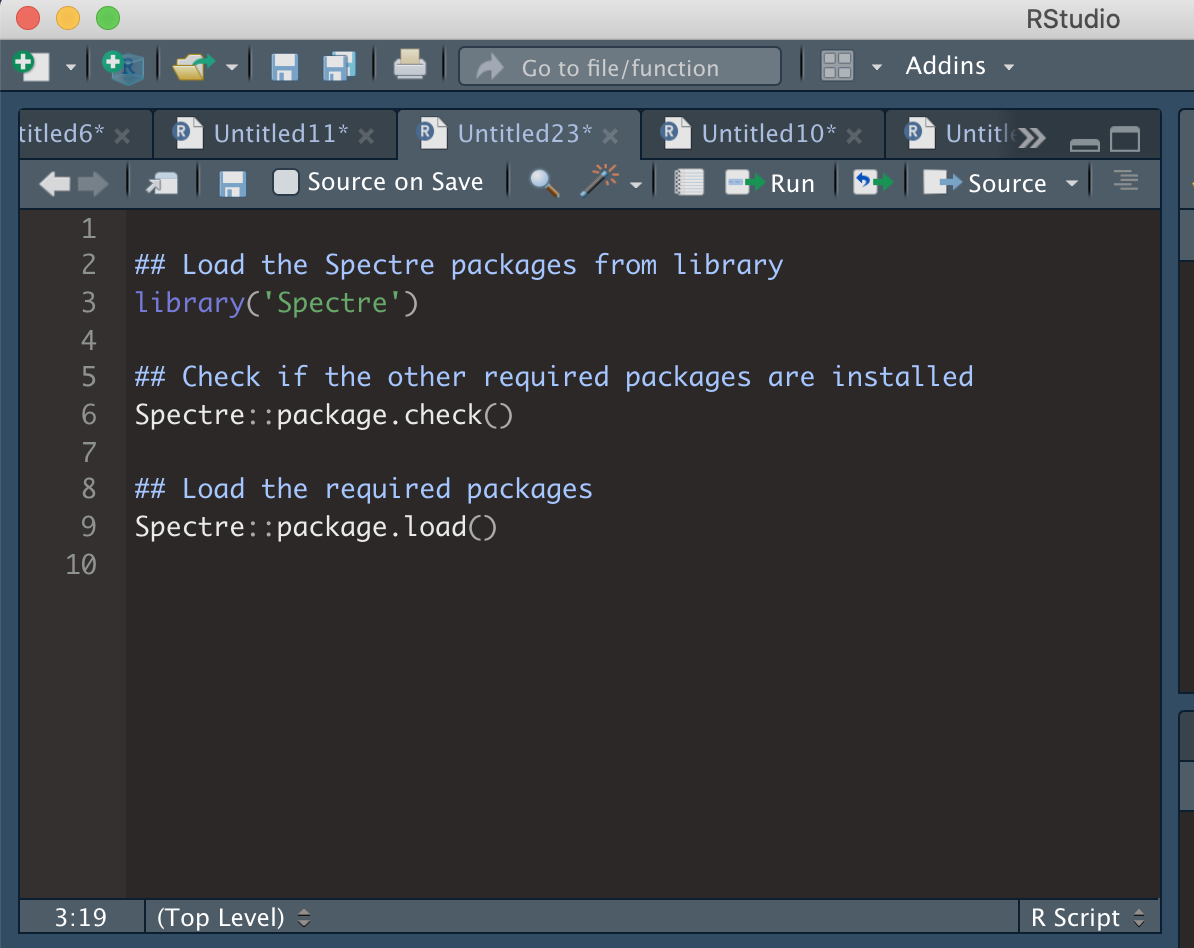Screen dimensions: 1194x948
Task: Open the code tools magic wand dropdown
Action: 610,183
